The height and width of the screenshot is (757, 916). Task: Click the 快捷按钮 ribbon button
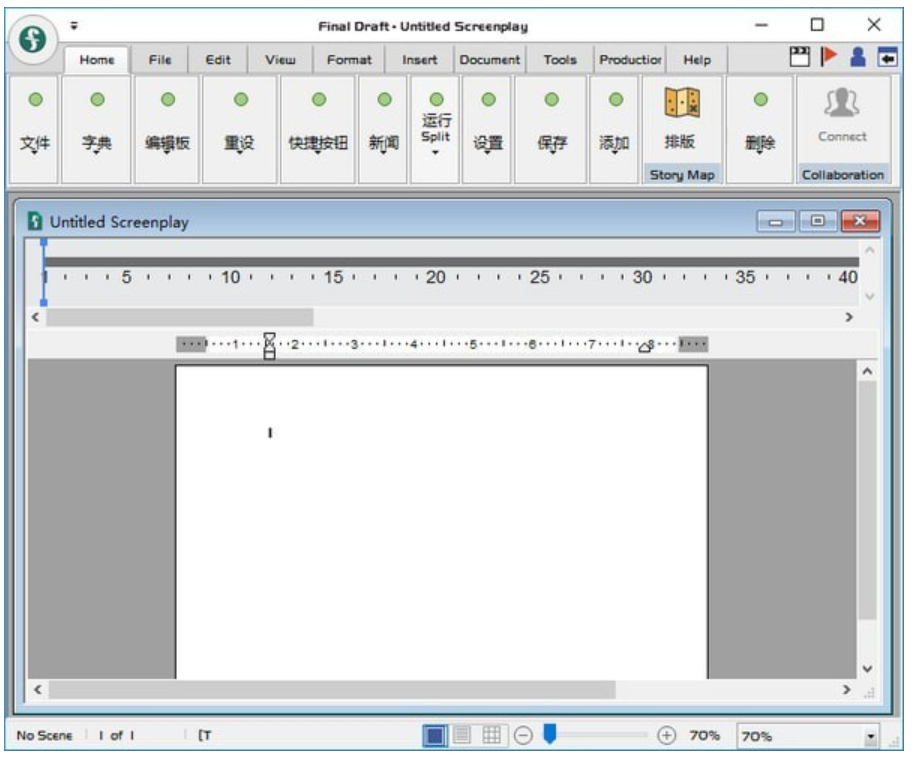318,129
